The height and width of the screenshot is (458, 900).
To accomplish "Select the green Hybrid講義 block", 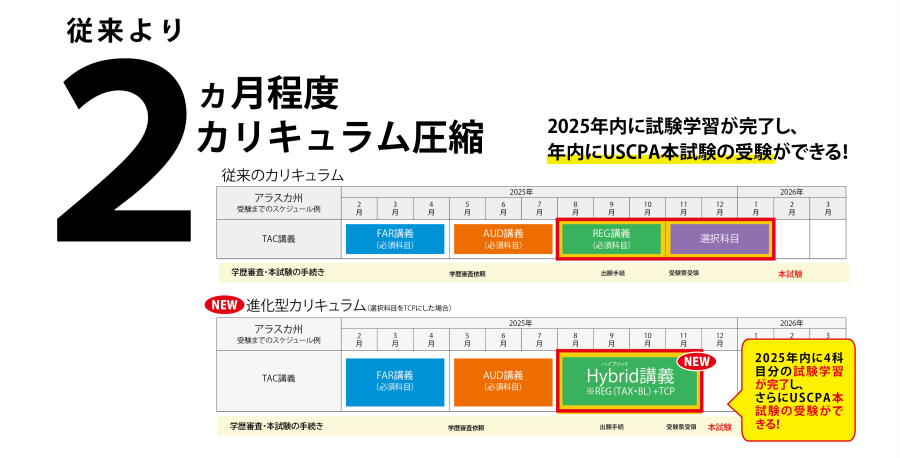I will [629, 381].
